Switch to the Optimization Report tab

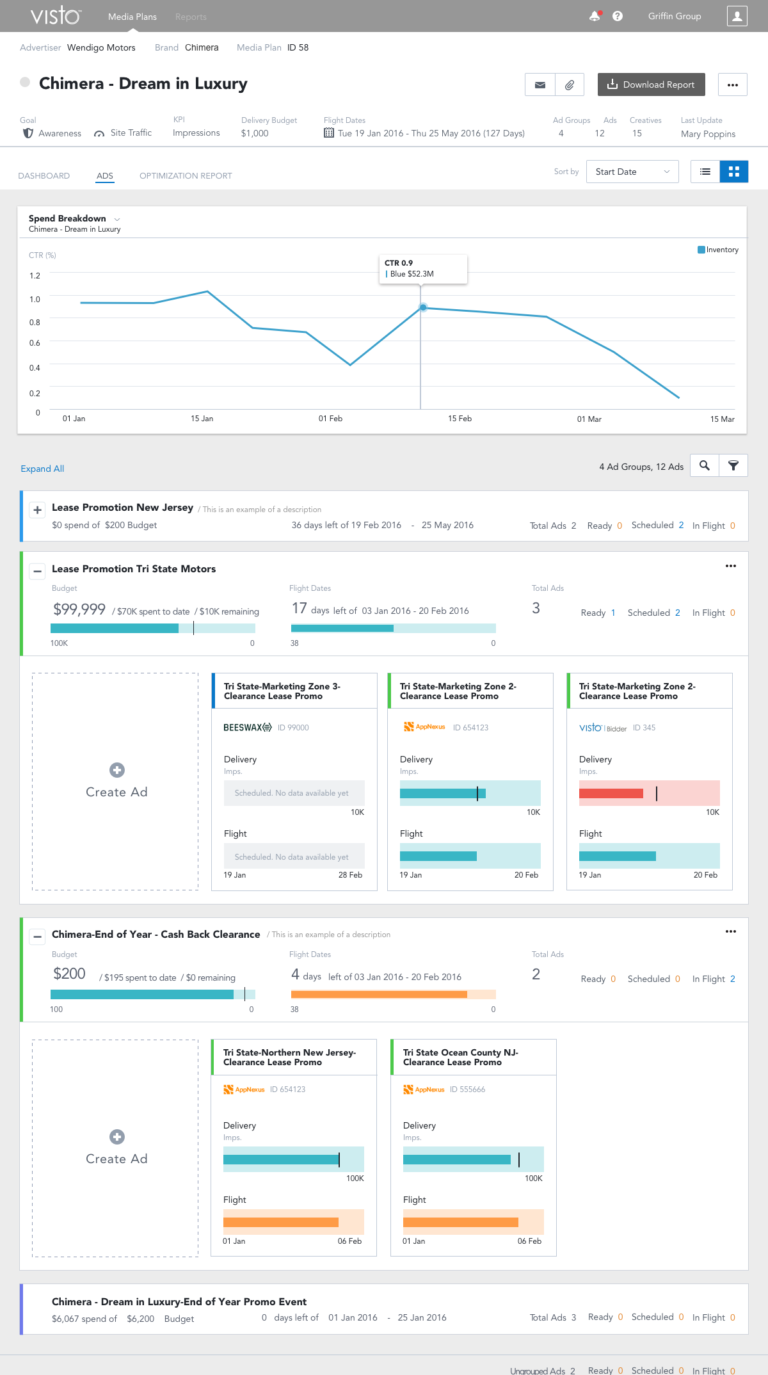pyautogui.click(x=186, y=175)
